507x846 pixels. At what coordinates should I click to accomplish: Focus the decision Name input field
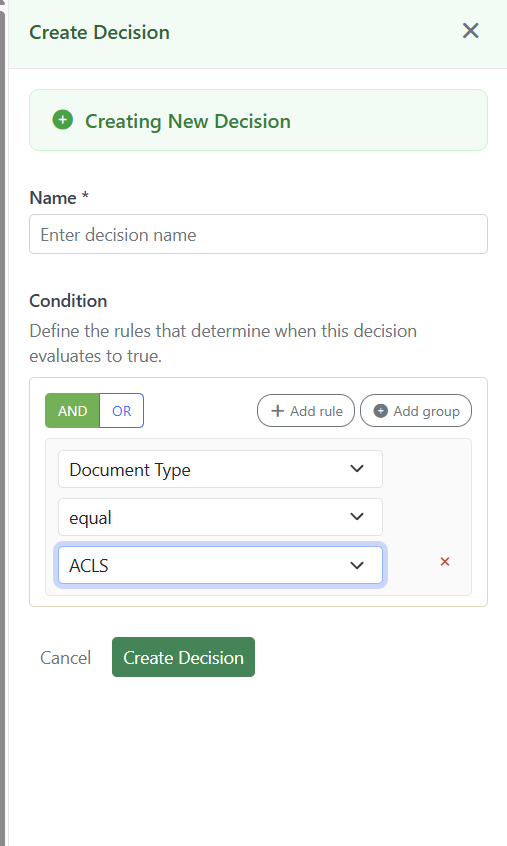point(258,234)
